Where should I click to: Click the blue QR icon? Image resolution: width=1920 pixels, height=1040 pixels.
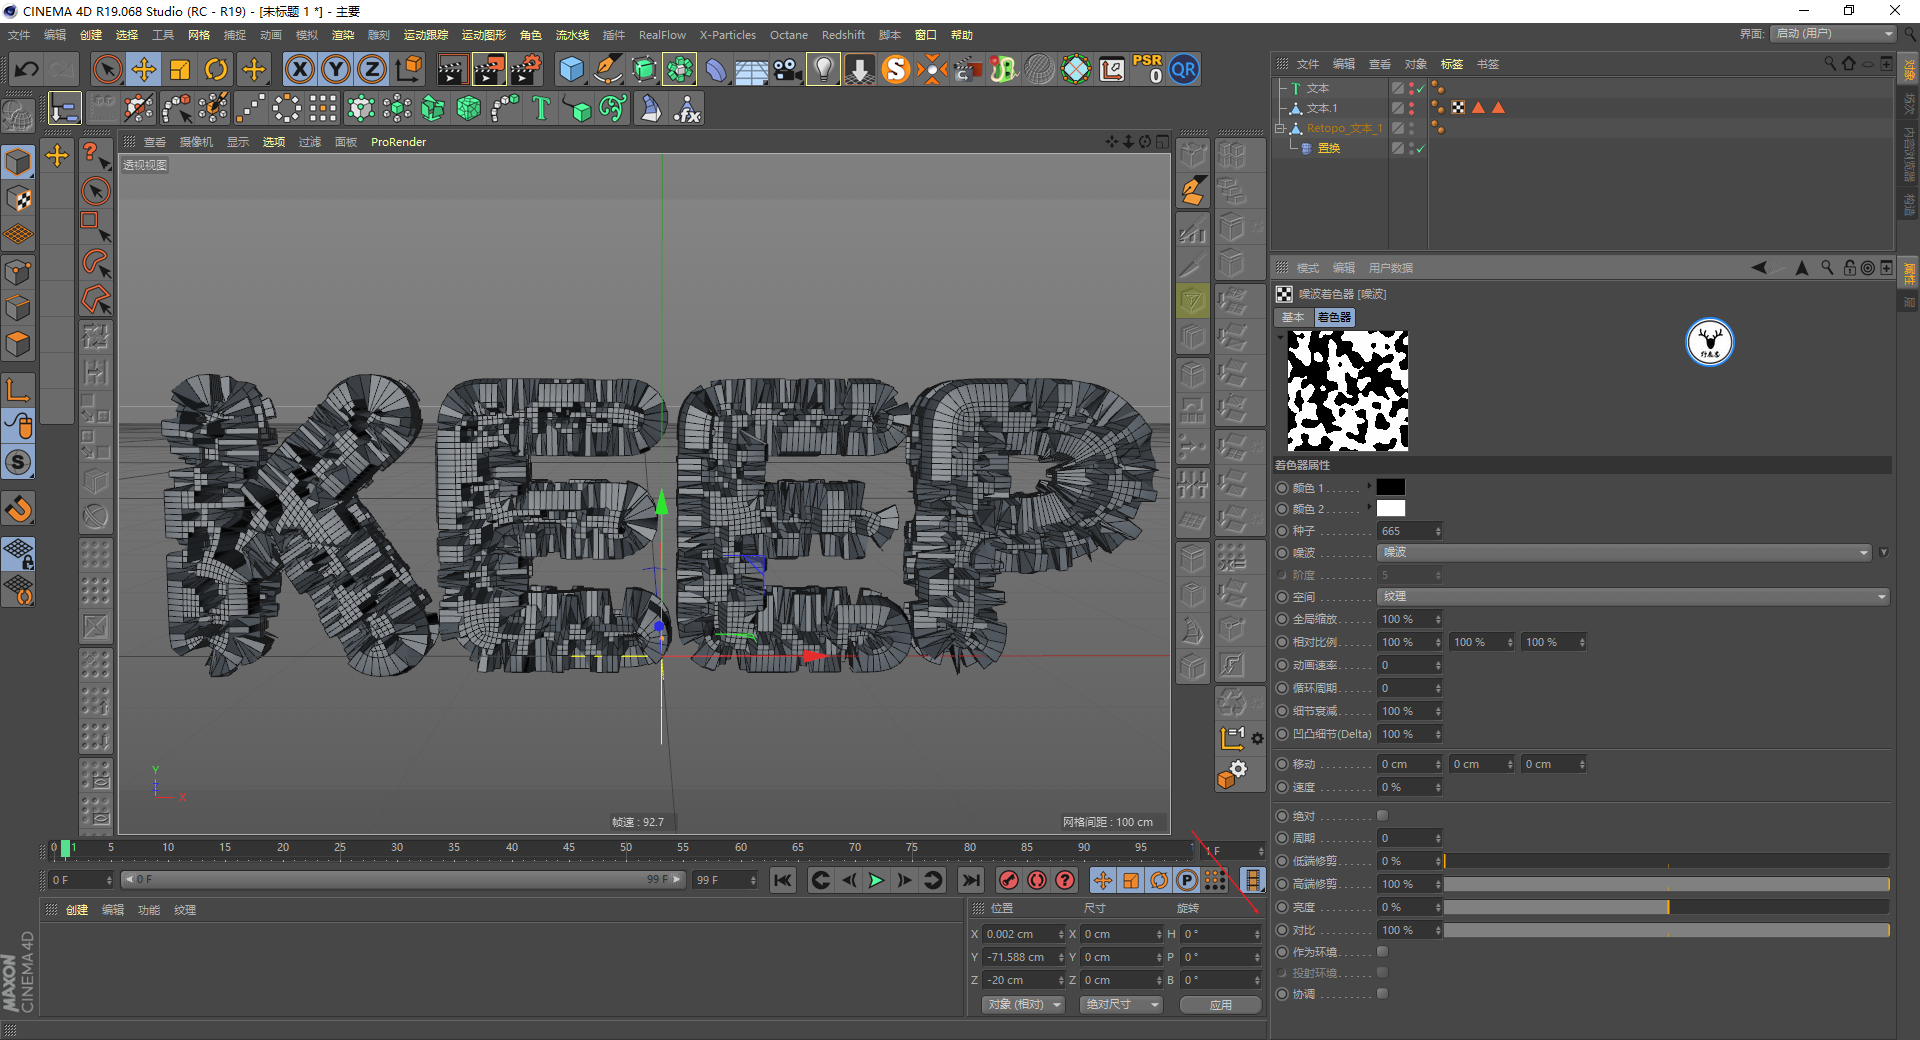1184,69
